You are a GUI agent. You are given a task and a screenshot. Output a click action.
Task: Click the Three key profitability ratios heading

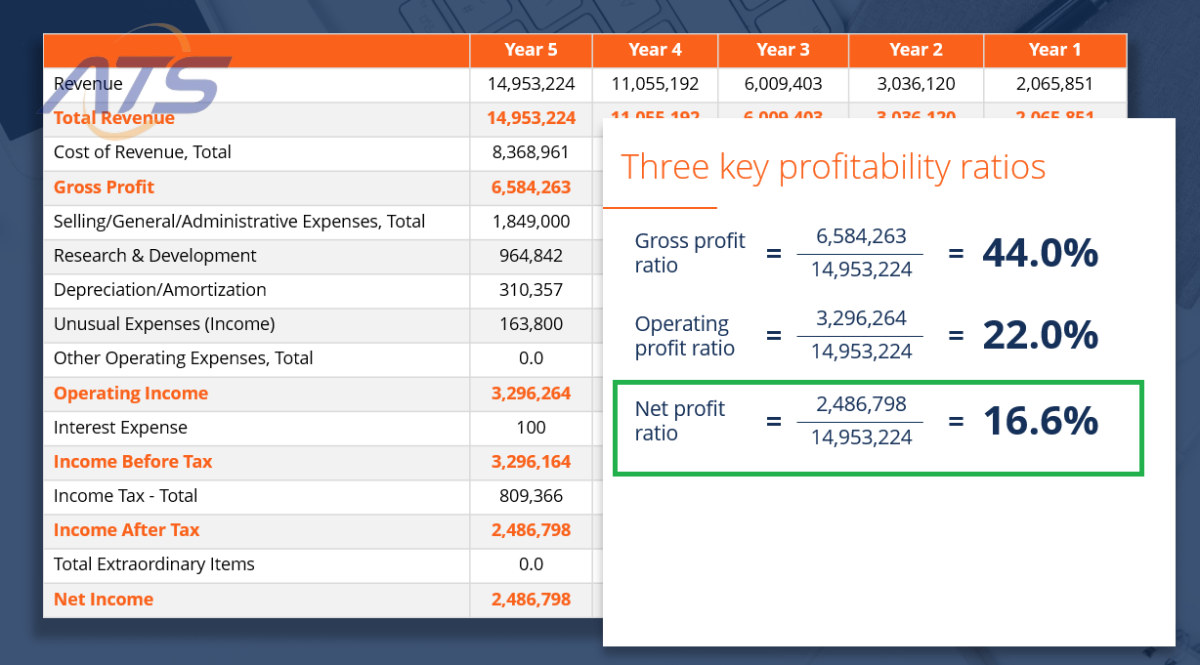point(833,166)
